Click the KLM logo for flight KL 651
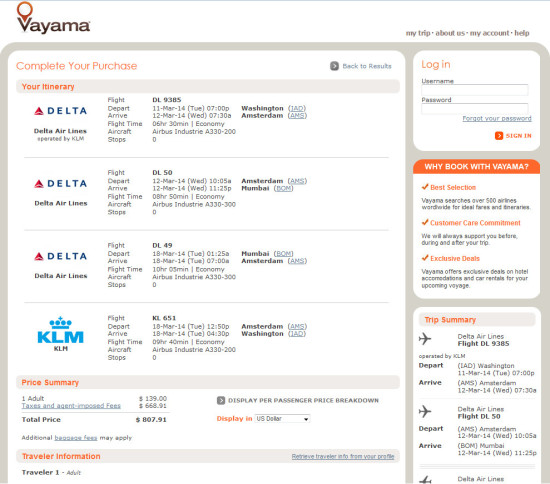550x484 pixels. (60, 330)
